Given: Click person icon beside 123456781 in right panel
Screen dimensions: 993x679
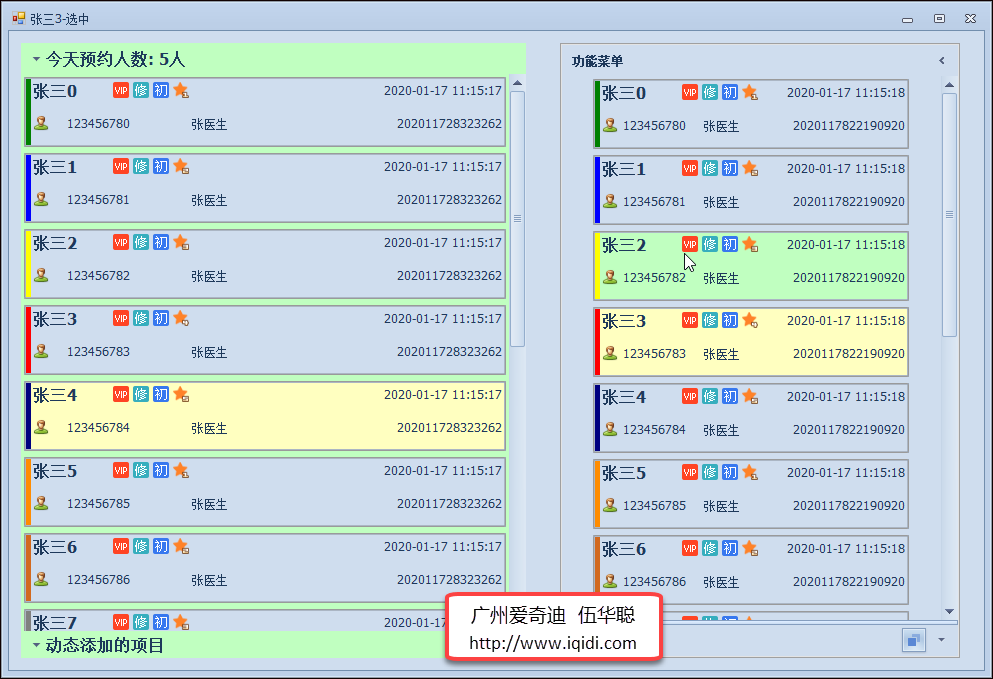Looking at the screenshot, I should point(610,201).
